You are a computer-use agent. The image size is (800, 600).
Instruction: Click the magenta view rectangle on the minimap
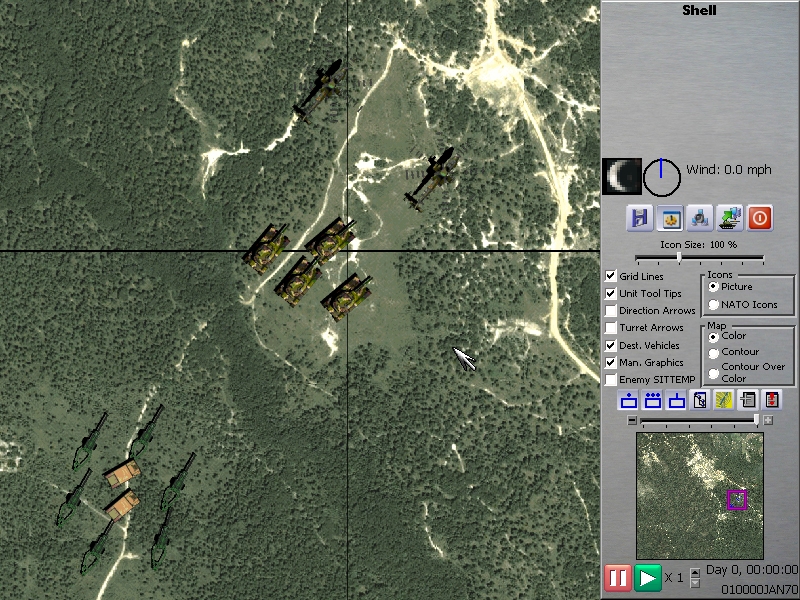(x=738, y=499)
